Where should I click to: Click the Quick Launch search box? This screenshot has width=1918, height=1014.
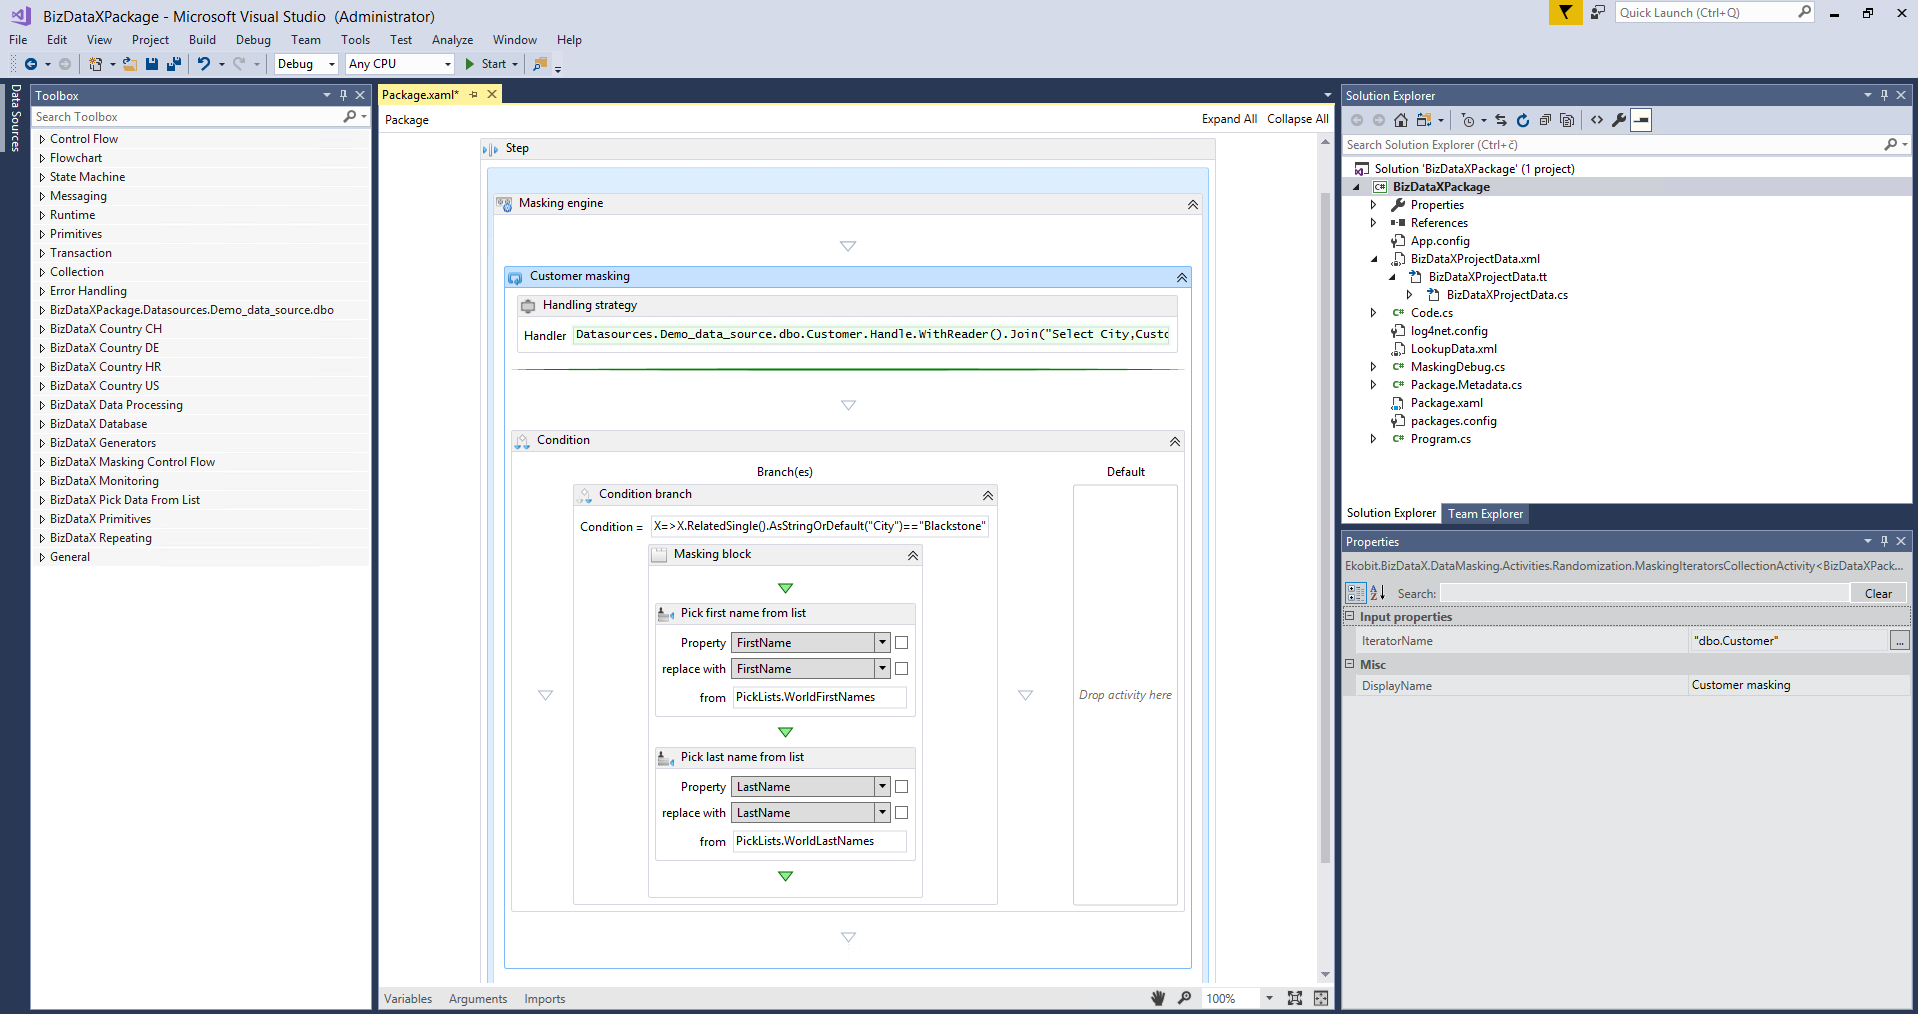(1707, 12)
